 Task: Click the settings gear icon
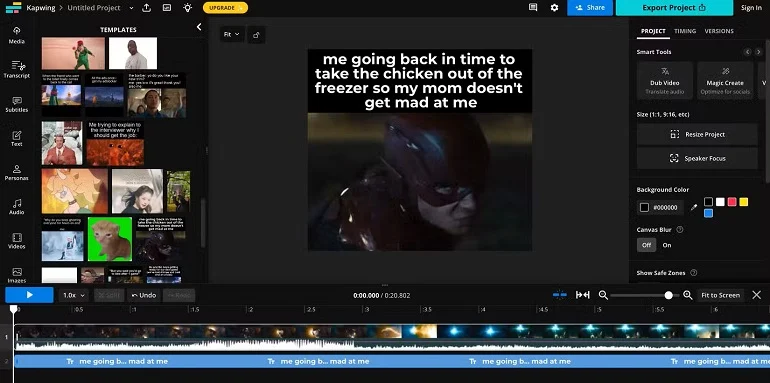554,8
